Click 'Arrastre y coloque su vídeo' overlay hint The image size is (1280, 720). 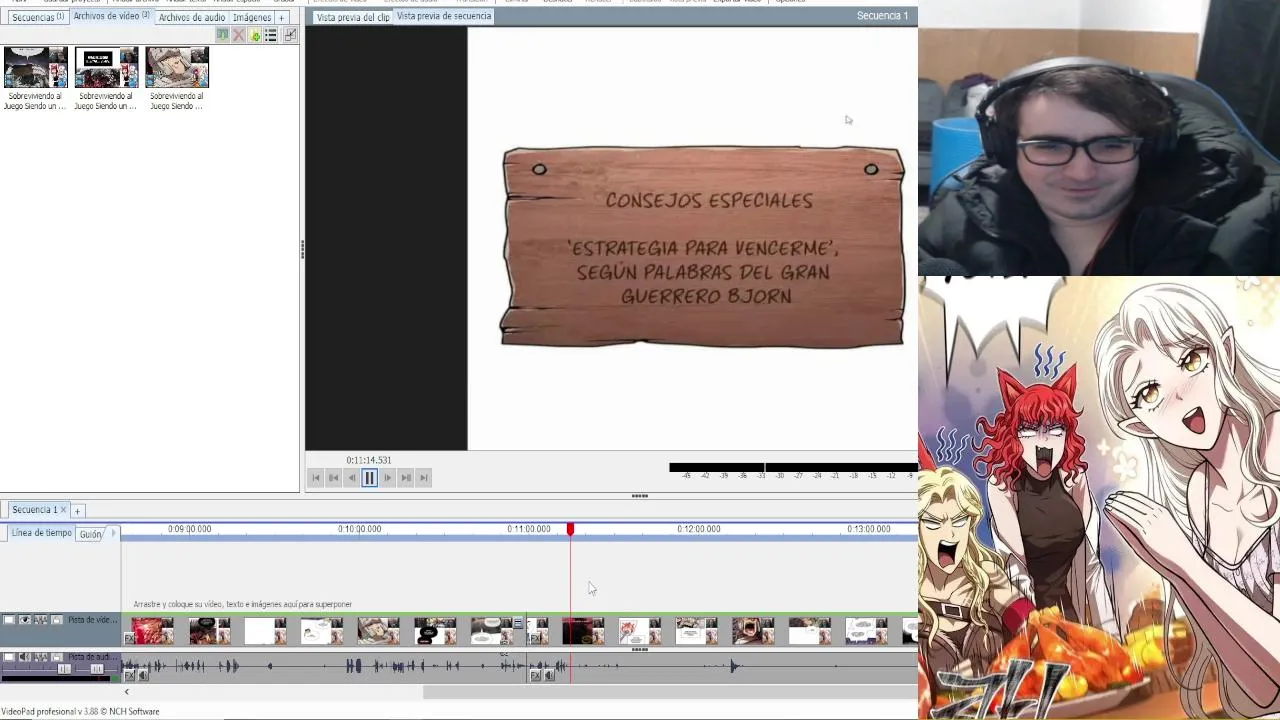point(243,604)
